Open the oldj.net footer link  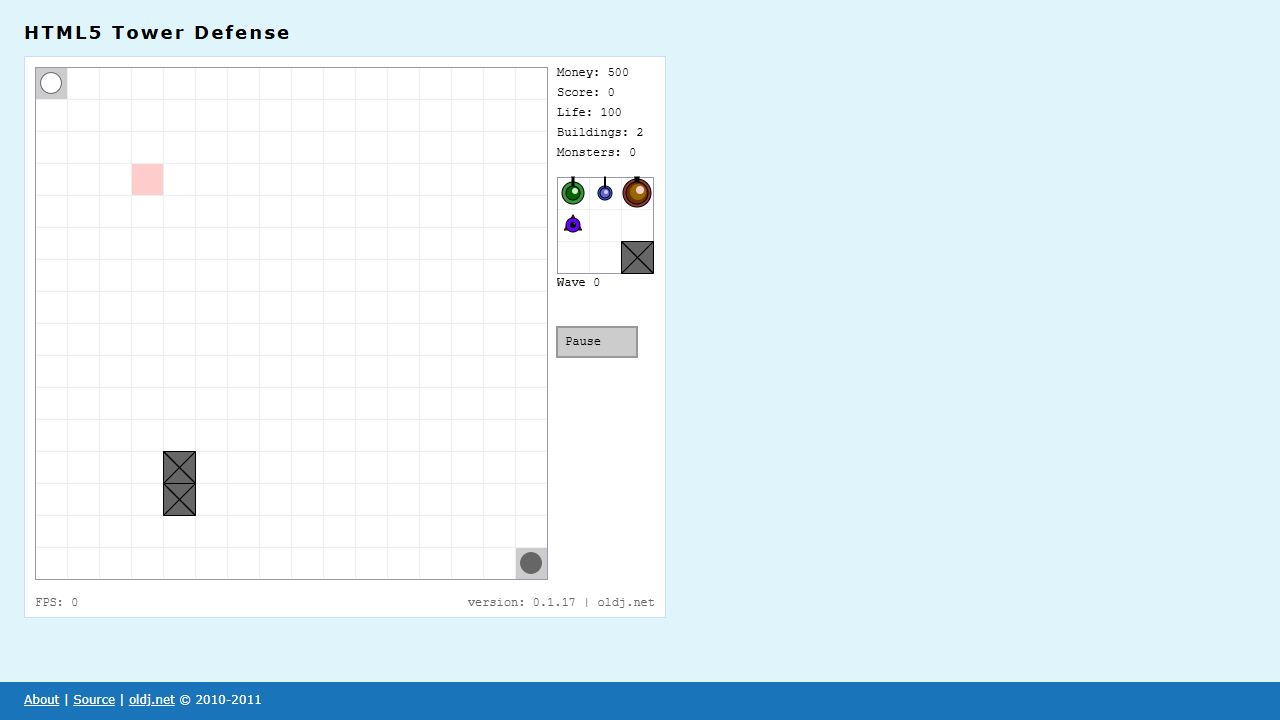(151, 700)
